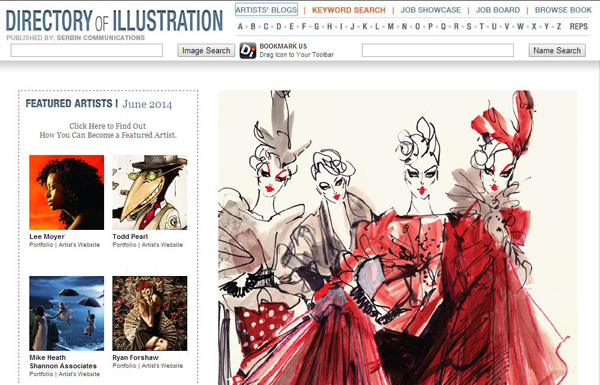This screenshot has width=600, height=385.
Task: Browse artists under letter J
Action: pyautogui.click(x=352, y=26)
